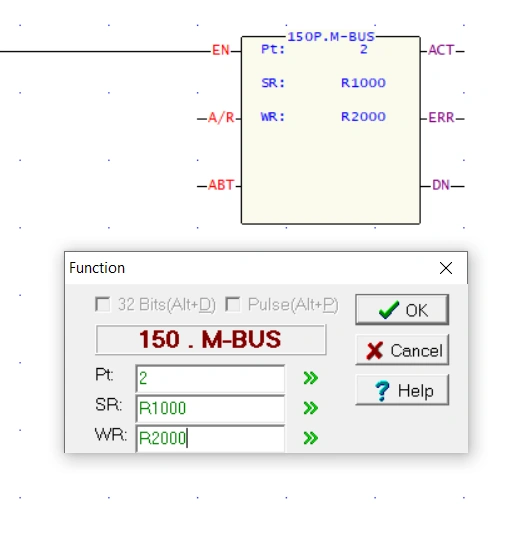Image resolution: width=524 pixels, height=551 pixels.
Task: Open Help for the M-BUS function
Action: tap(402, 390)
